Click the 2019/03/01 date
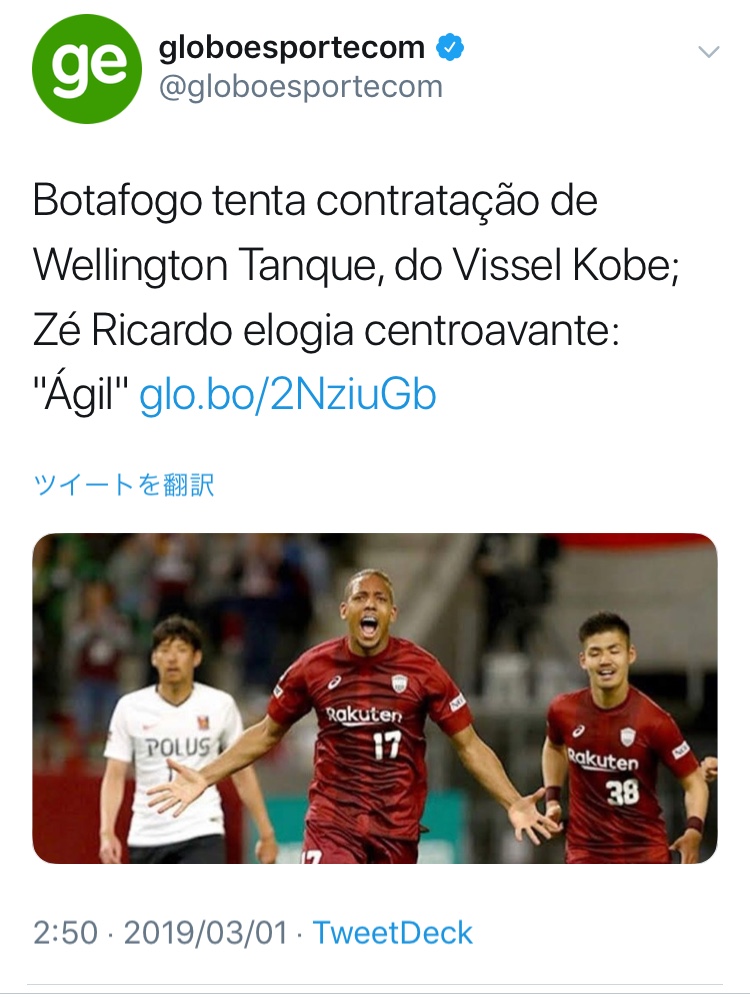This screenshot has width=750, height=998. pyautogui.click(x=206, y=934)
